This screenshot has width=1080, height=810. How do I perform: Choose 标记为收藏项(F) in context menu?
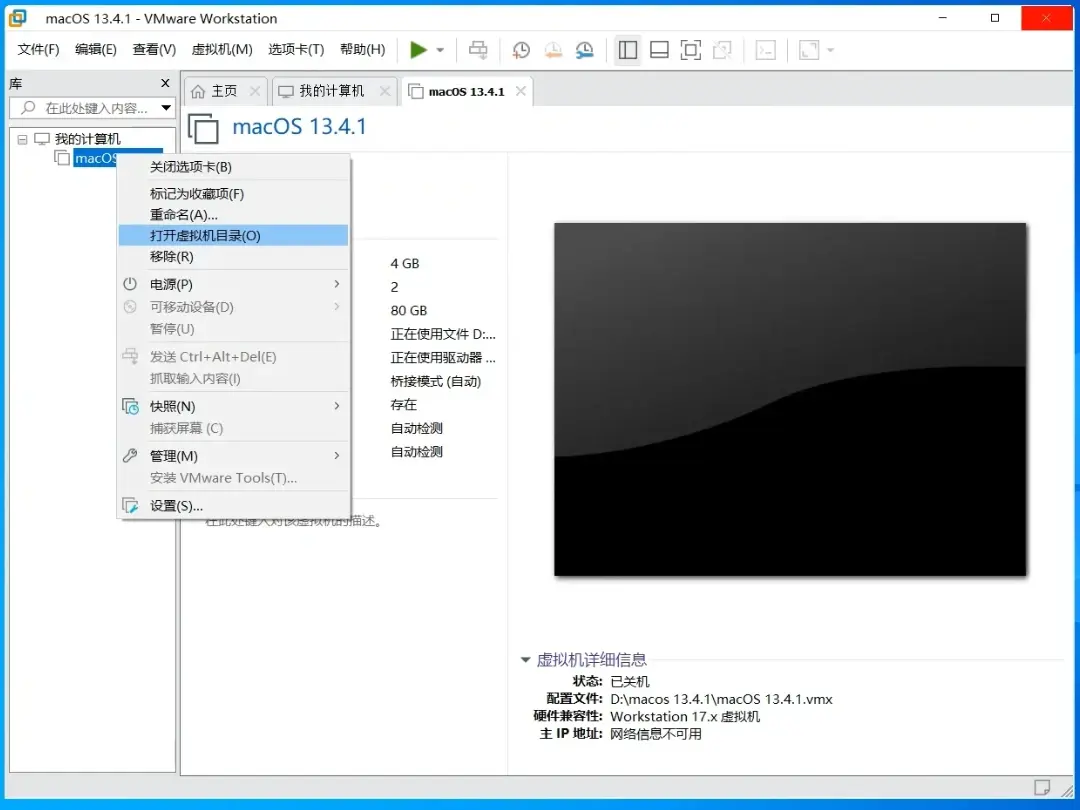pos(233,194)
